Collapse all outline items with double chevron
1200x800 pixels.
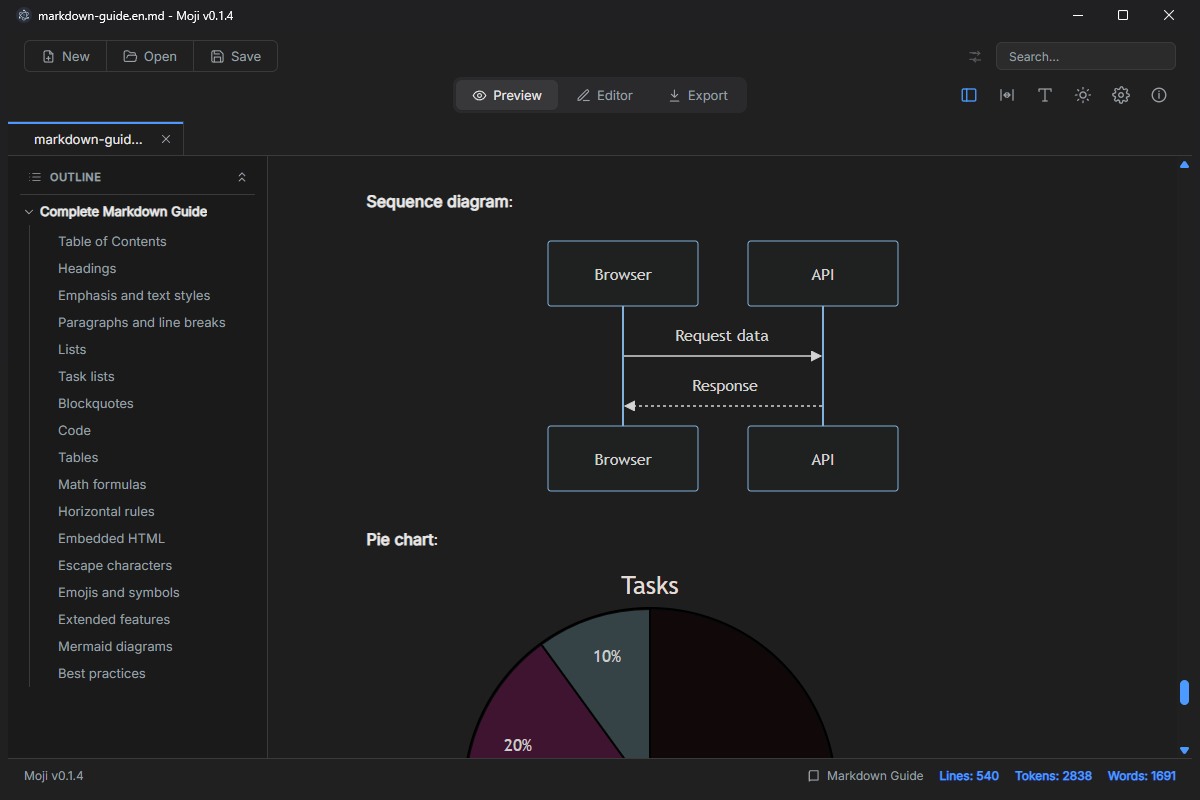242,177
